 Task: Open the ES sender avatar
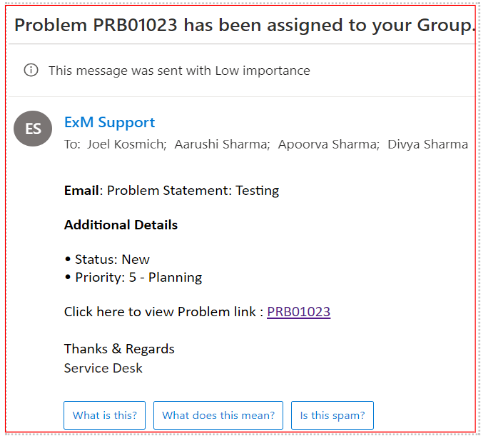33,129
